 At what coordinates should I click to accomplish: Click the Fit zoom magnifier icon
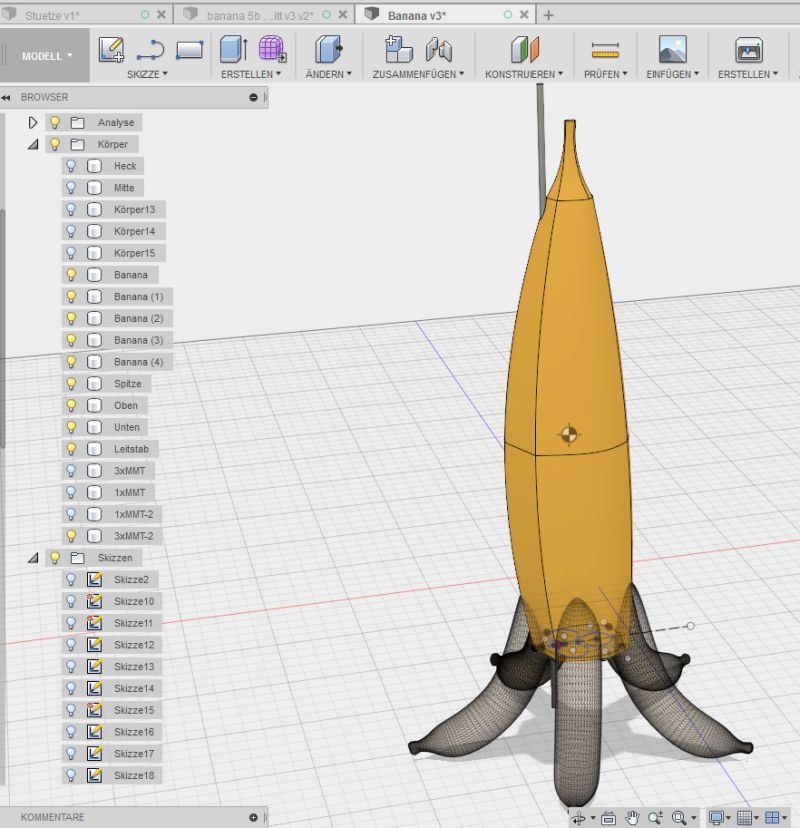point(679,818)
